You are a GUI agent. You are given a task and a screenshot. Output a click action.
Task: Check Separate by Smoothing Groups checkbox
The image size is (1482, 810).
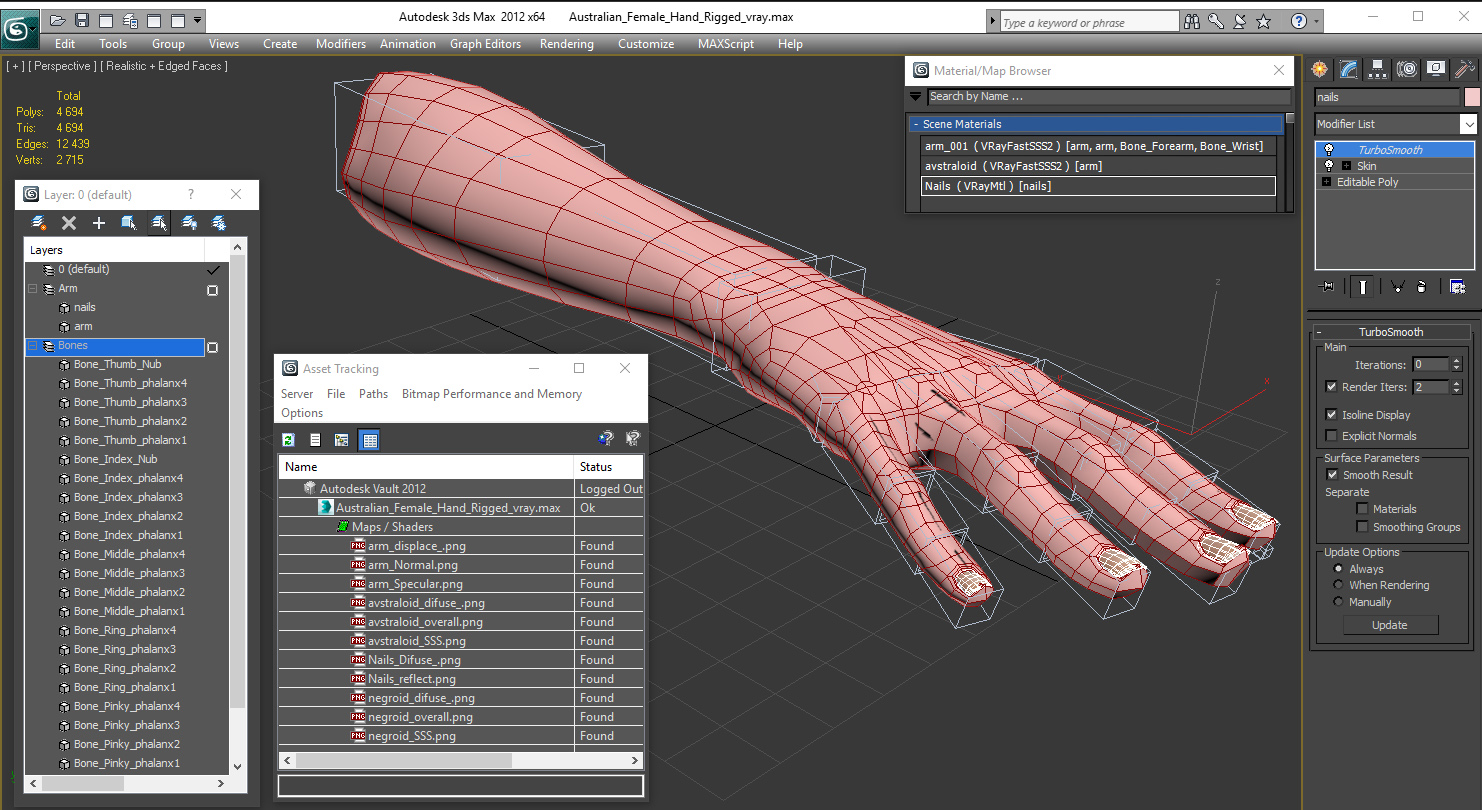[x=1362, y=527]
